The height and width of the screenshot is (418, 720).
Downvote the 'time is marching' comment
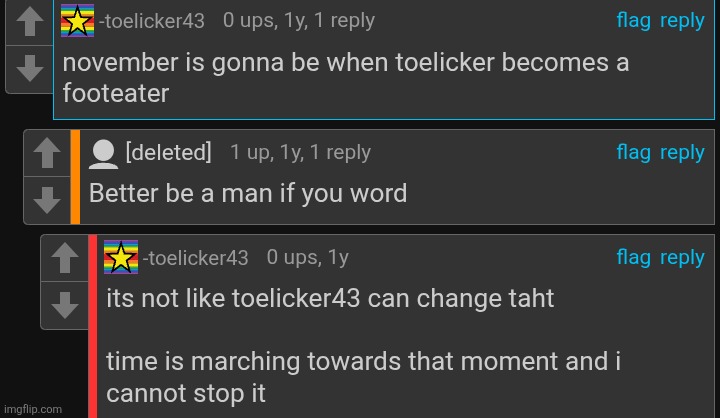point(65,305)
